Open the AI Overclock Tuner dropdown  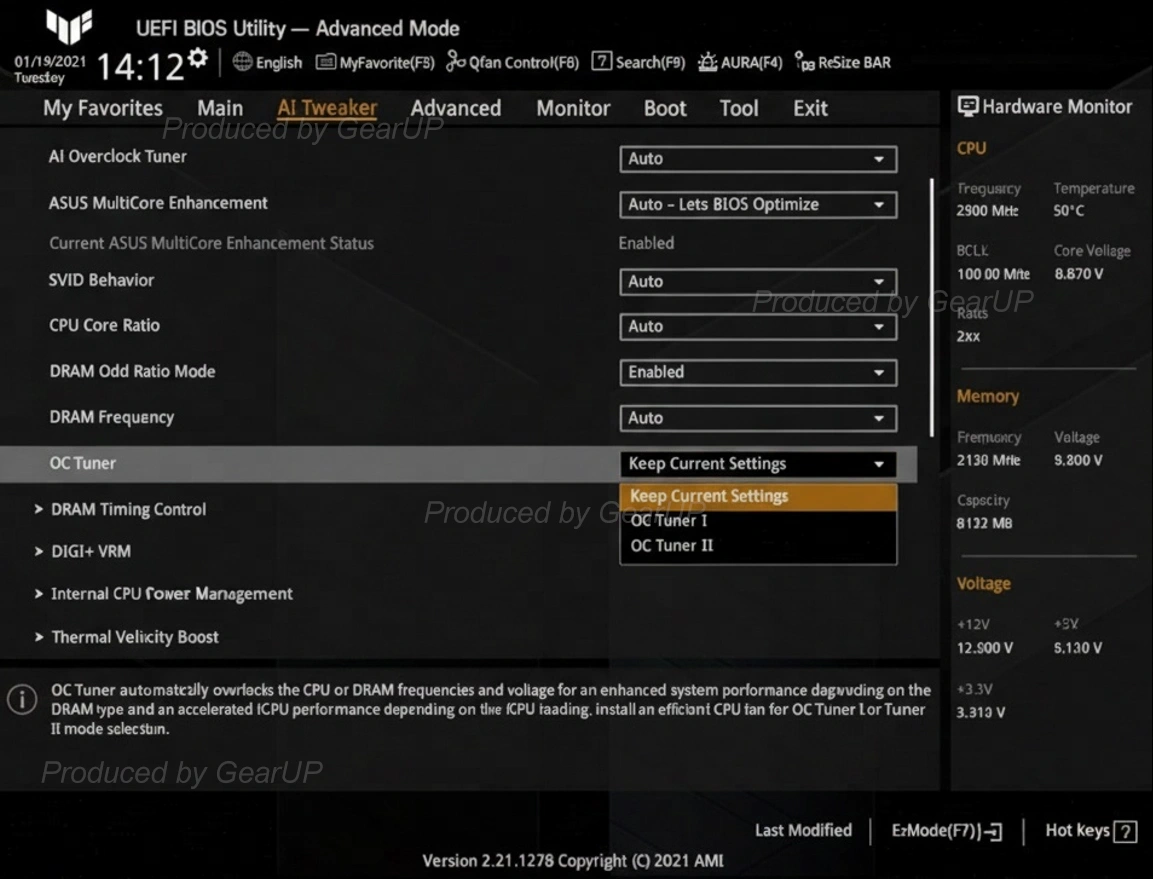coord(758,159)
